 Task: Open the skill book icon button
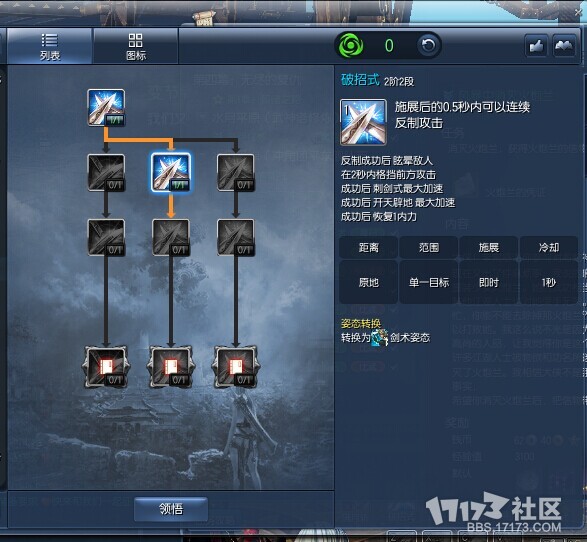click(x=564, y=46)
